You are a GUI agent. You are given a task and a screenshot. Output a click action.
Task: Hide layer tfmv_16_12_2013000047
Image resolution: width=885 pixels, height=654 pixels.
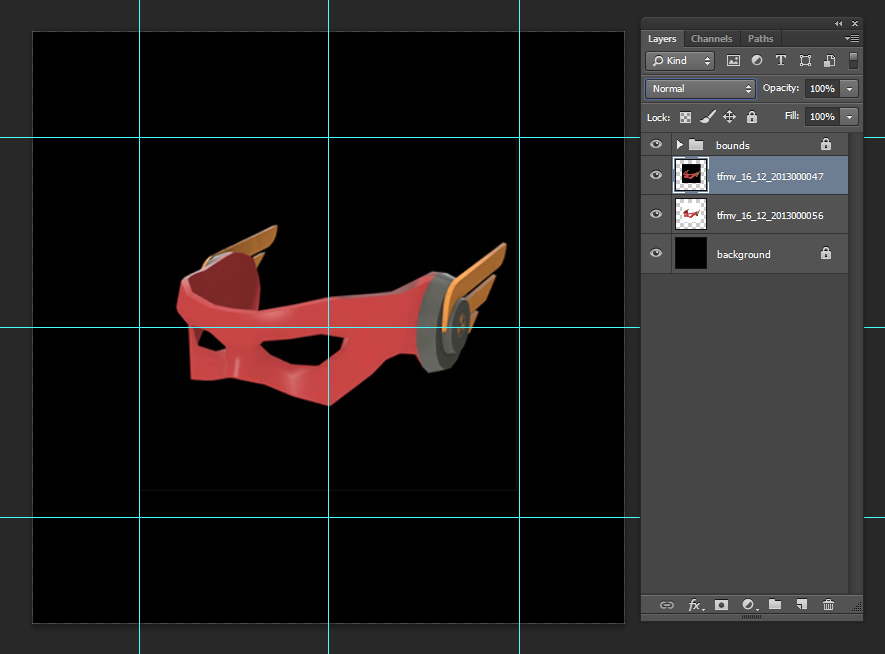click(x=656, y=175)
